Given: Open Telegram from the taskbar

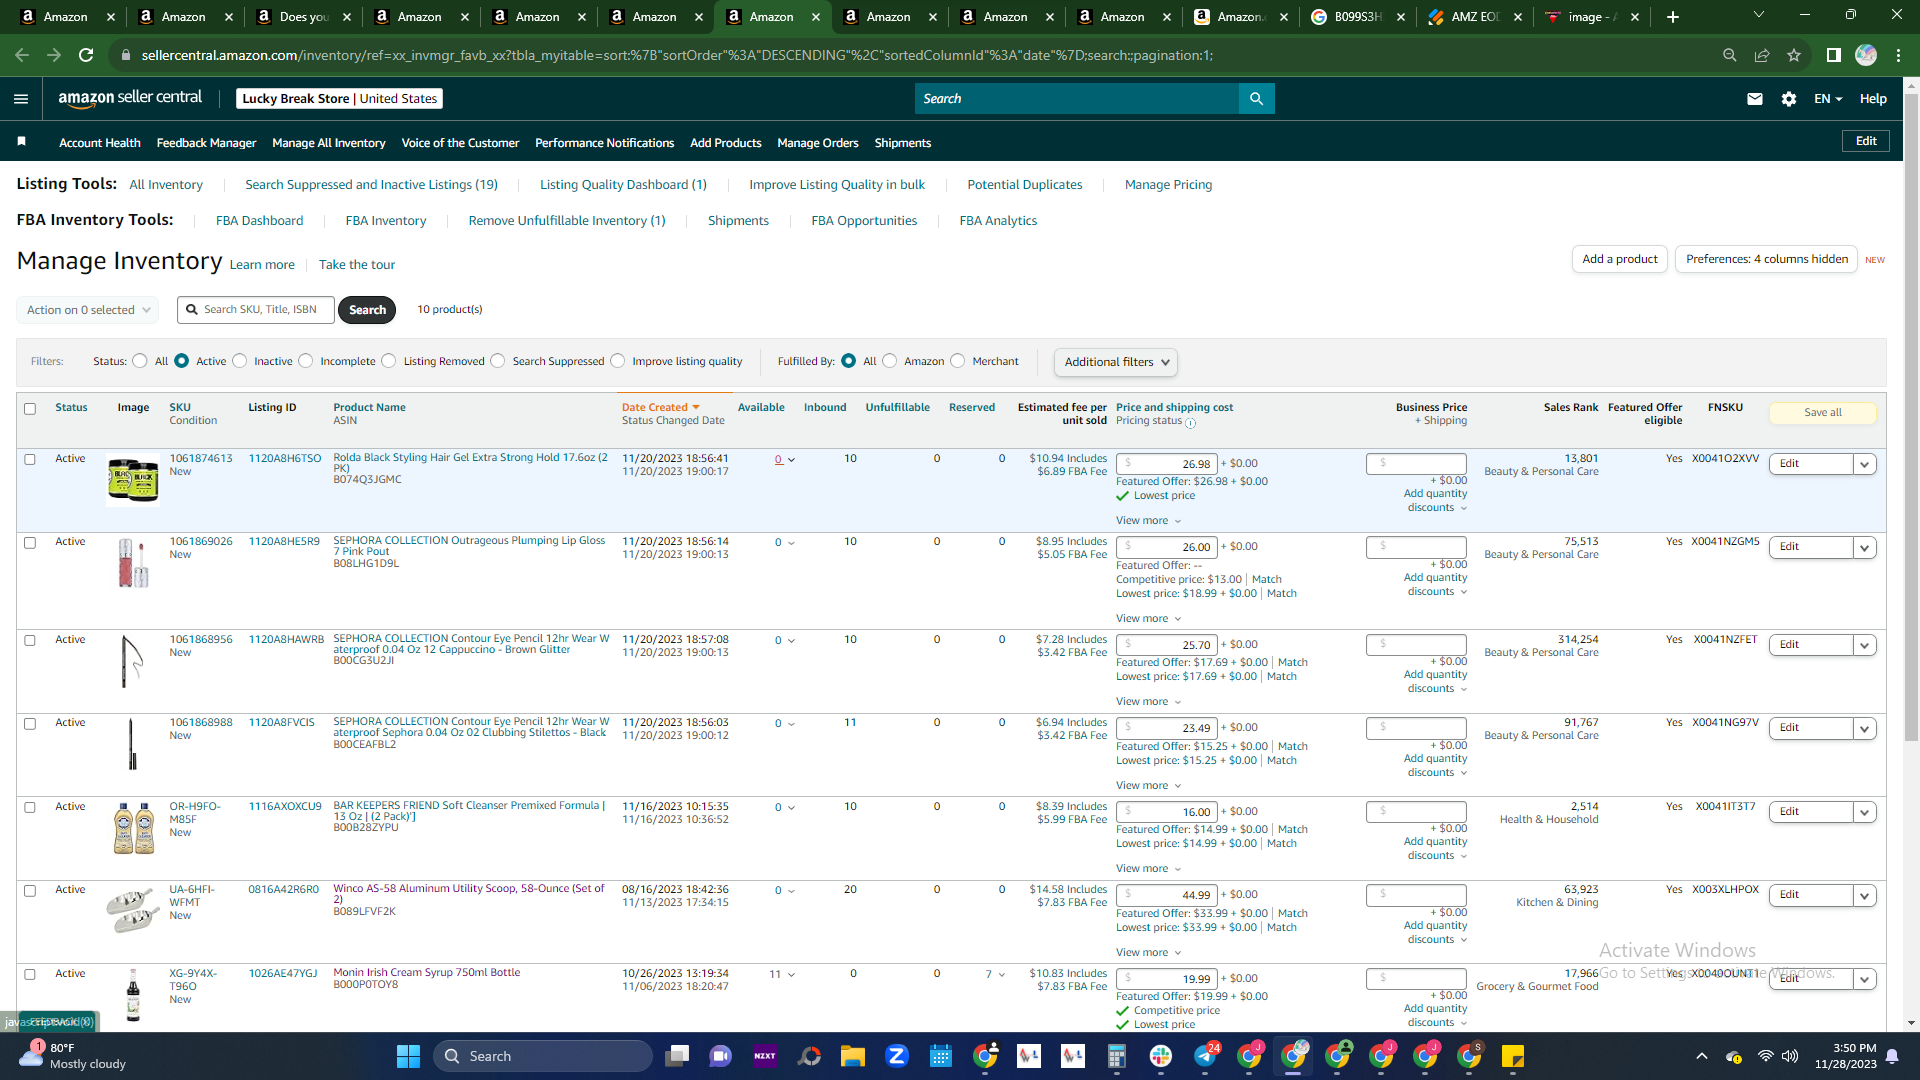Looking at the screenshot, I should 1205,1056.
